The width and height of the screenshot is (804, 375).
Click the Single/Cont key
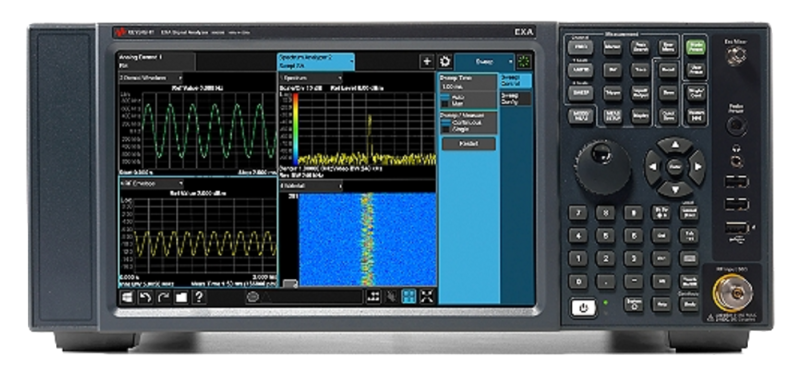pos(696,93)
